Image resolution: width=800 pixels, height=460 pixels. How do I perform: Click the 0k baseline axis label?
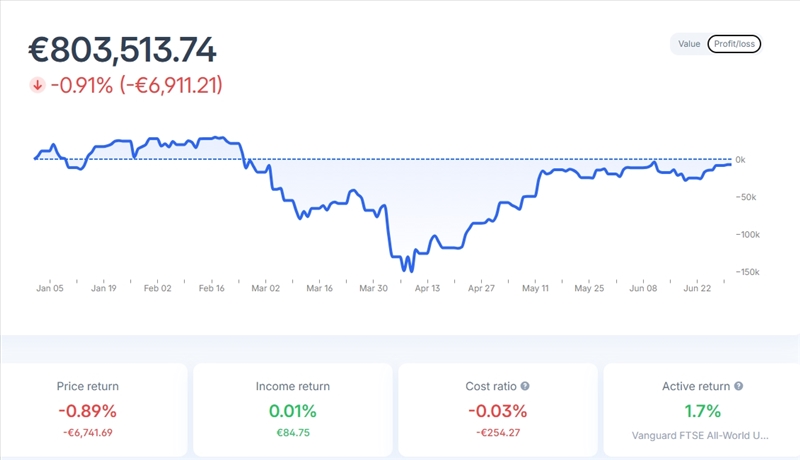click(740, 159)
